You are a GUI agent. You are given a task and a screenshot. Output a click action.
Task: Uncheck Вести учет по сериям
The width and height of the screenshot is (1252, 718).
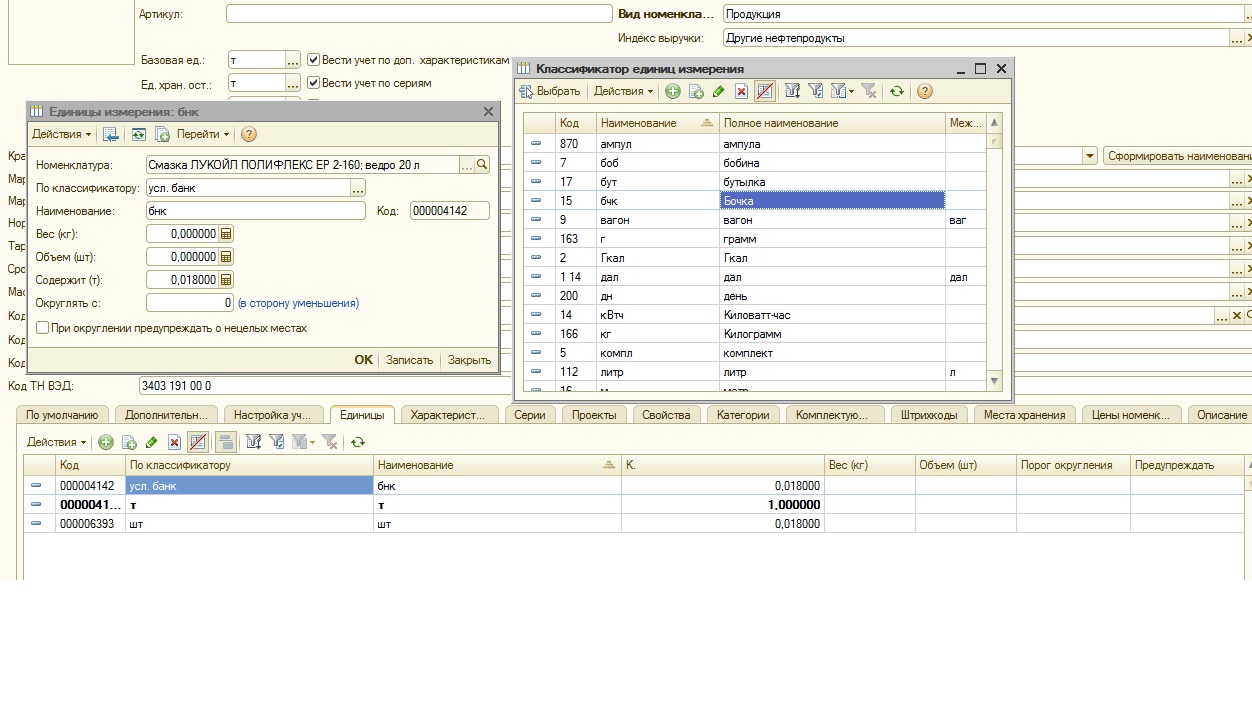coord(313,83)
